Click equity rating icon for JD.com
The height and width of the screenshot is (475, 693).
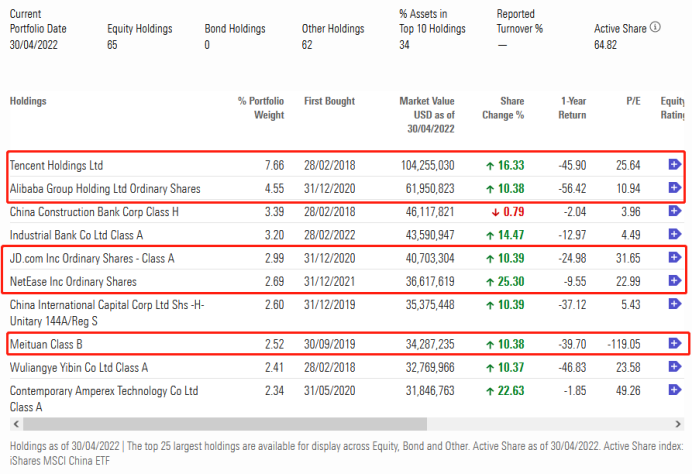click(674, 259)
